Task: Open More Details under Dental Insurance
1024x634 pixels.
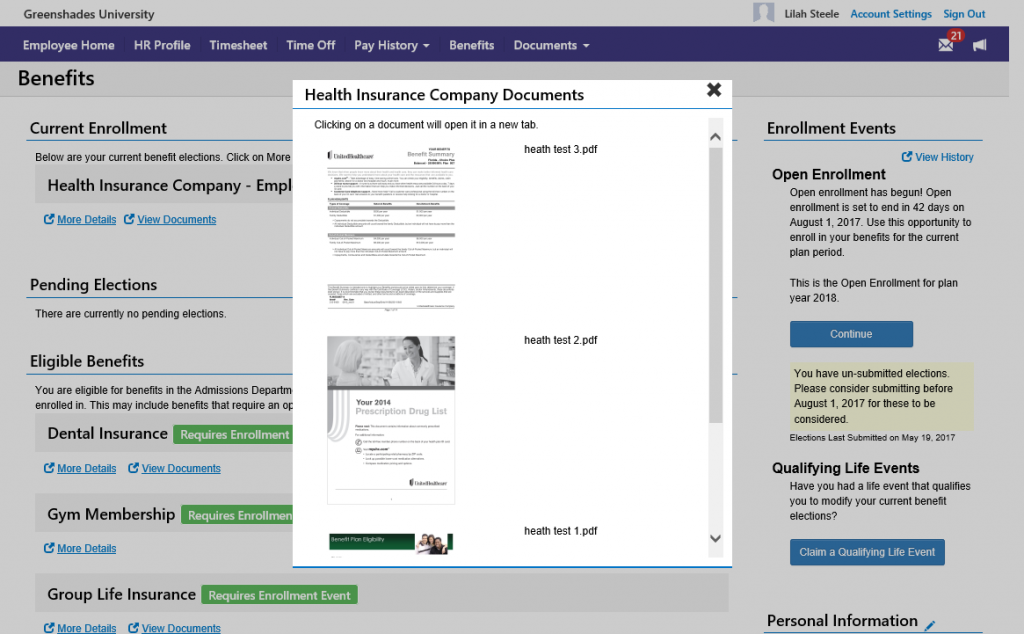Action: (x=86, y=468)
